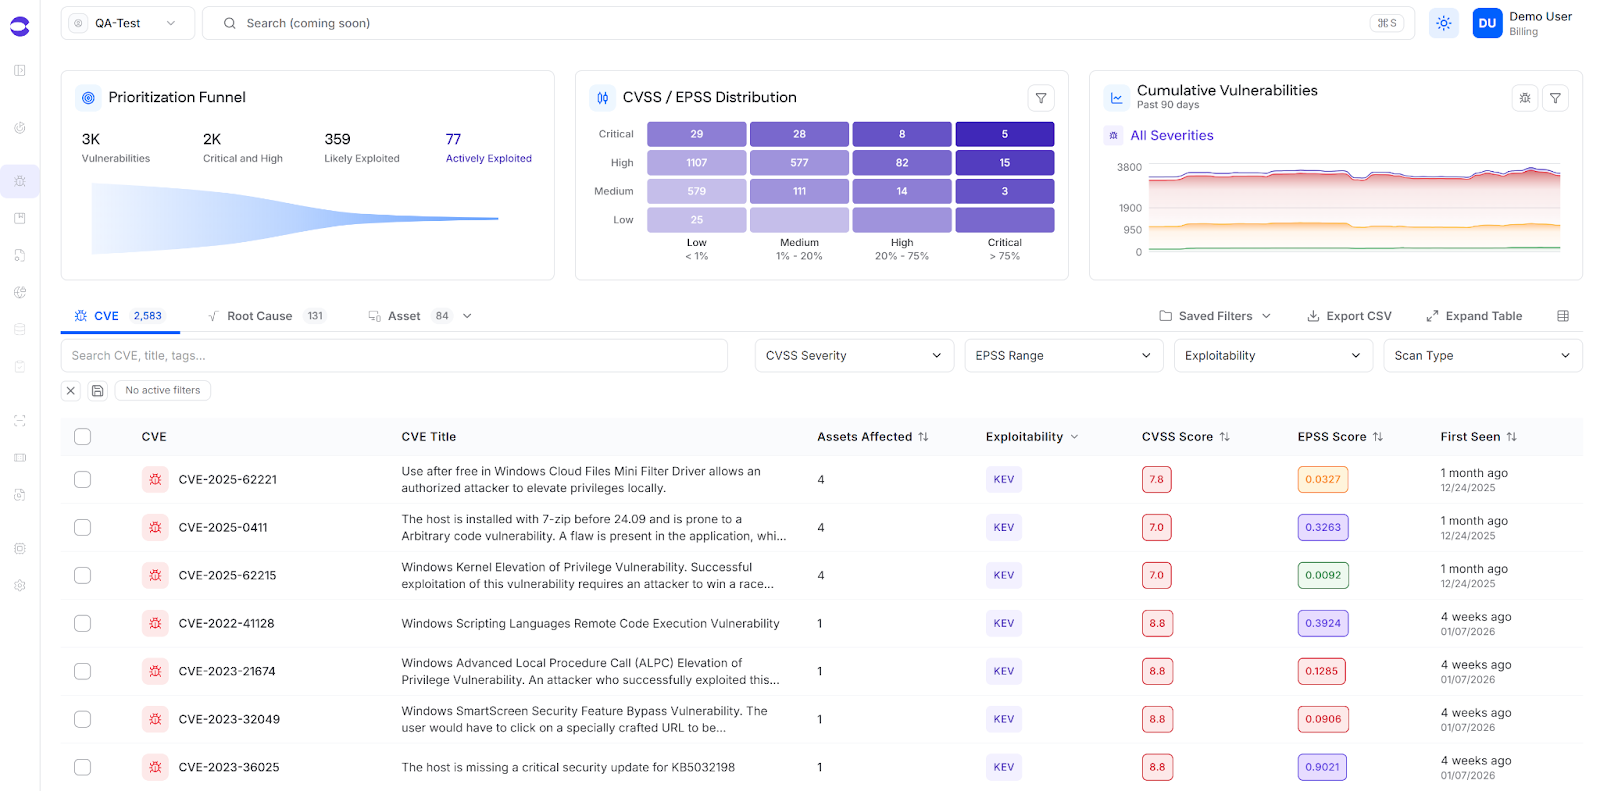This screenshot has height=791, width=1600.
Task: Check the box for CVE-2022-41128
Action: (83, 624)
